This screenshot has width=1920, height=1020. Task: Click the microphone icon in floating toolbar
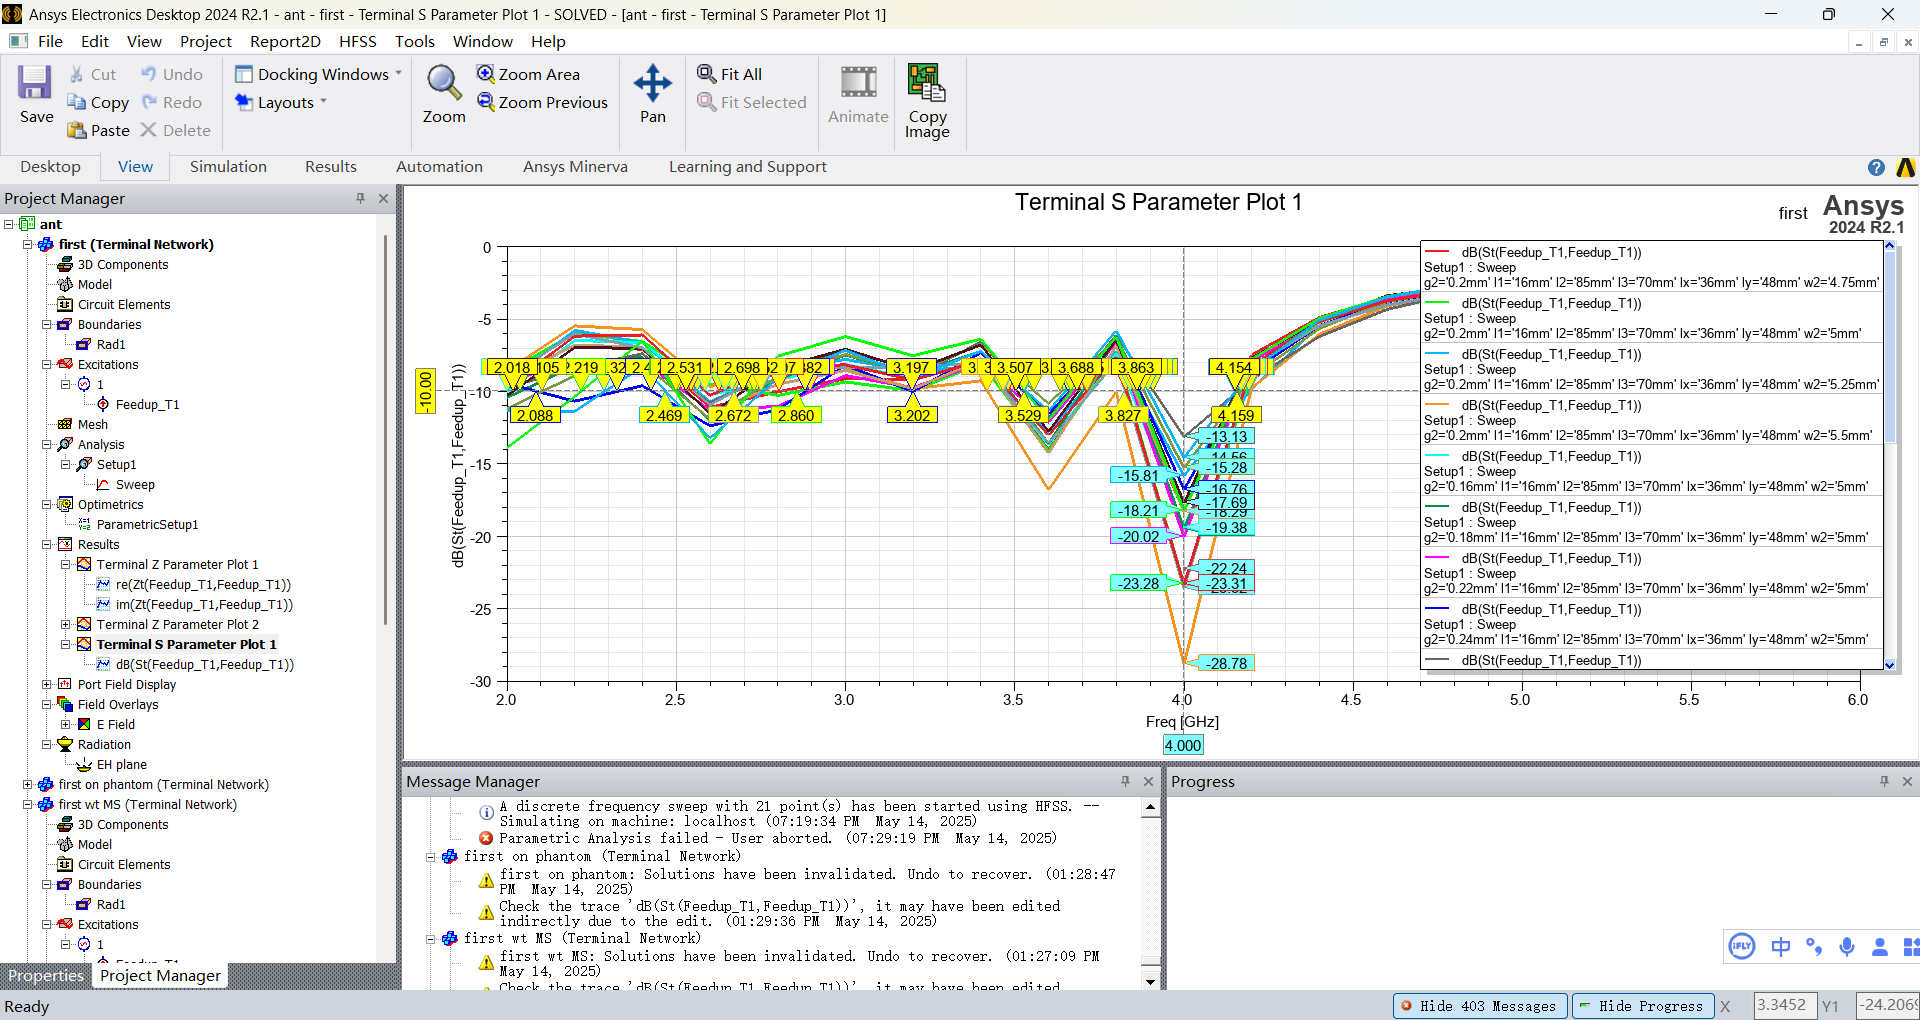tap(1847, 946)
